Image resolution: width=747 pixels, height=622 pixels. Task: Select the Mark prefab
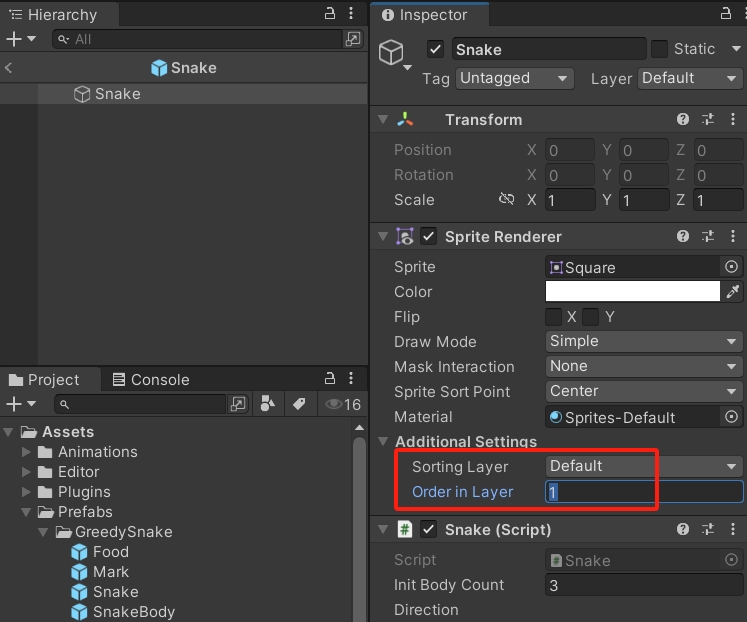click(x=100, y=572)
